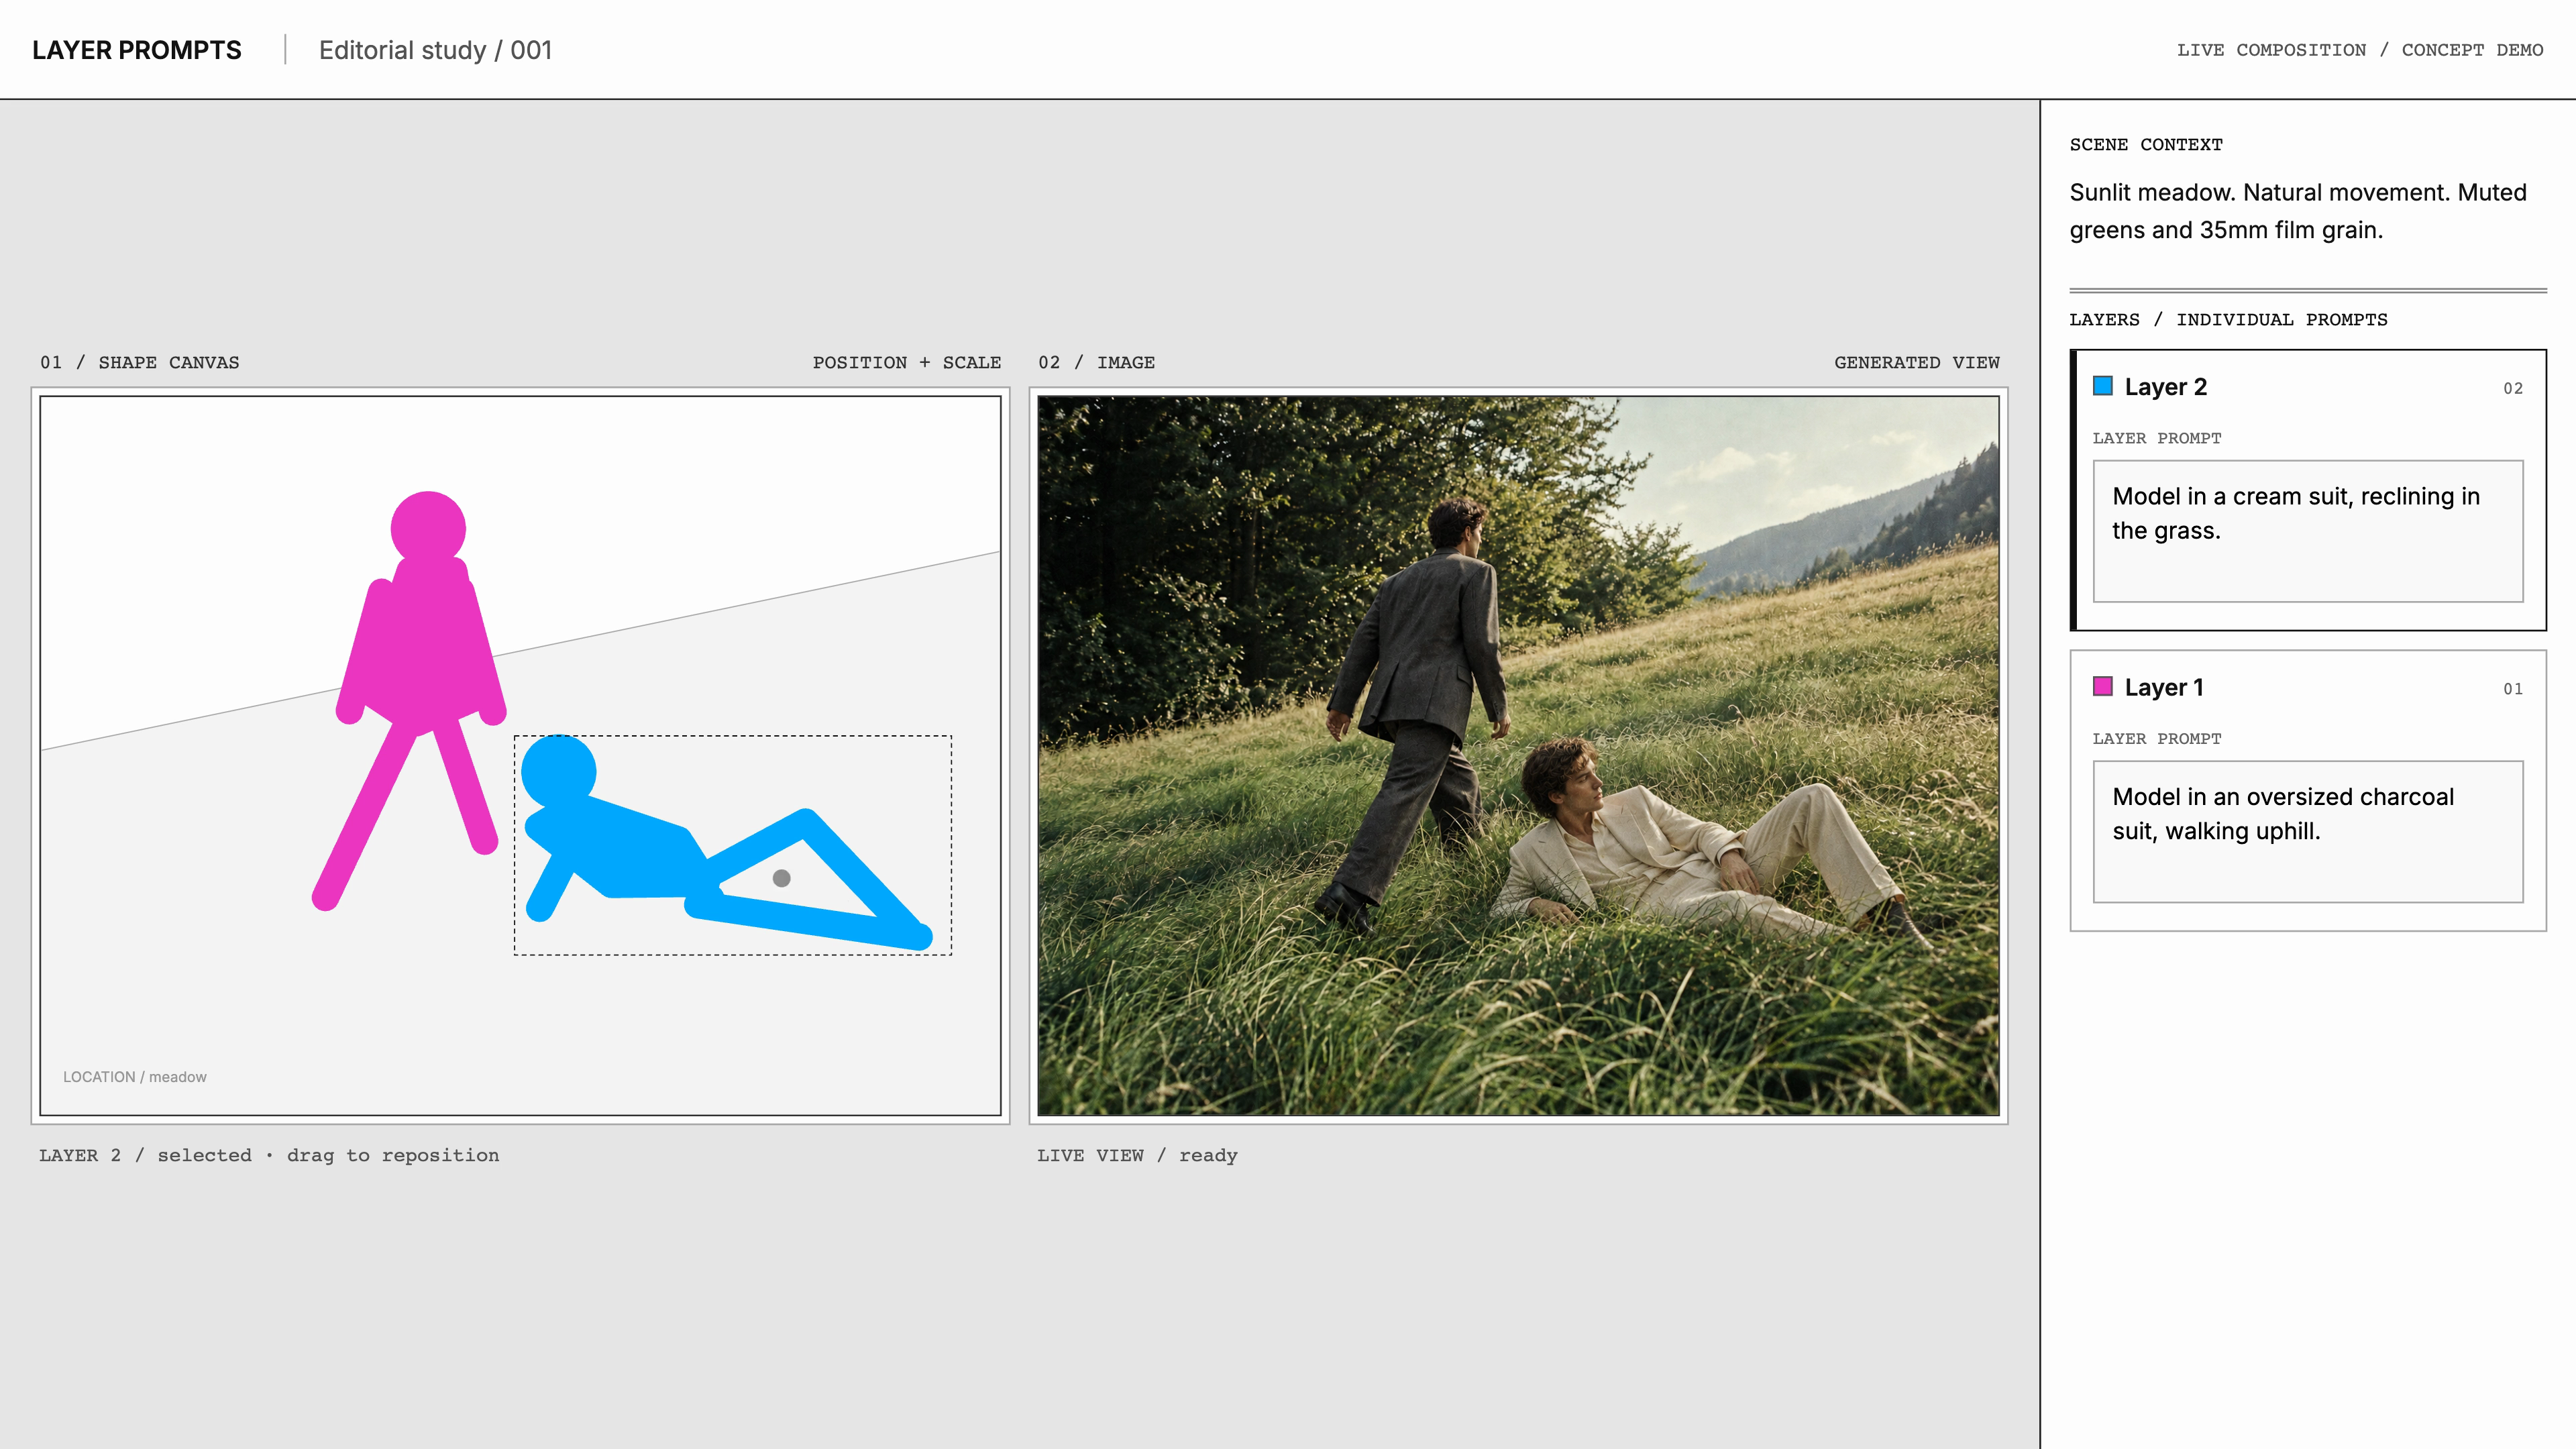The width and height of the screenshot is (2576, 1449).
Task: Click the 'LIVE VIEW / ready' status text
Action: (x=1137, y=1155)
